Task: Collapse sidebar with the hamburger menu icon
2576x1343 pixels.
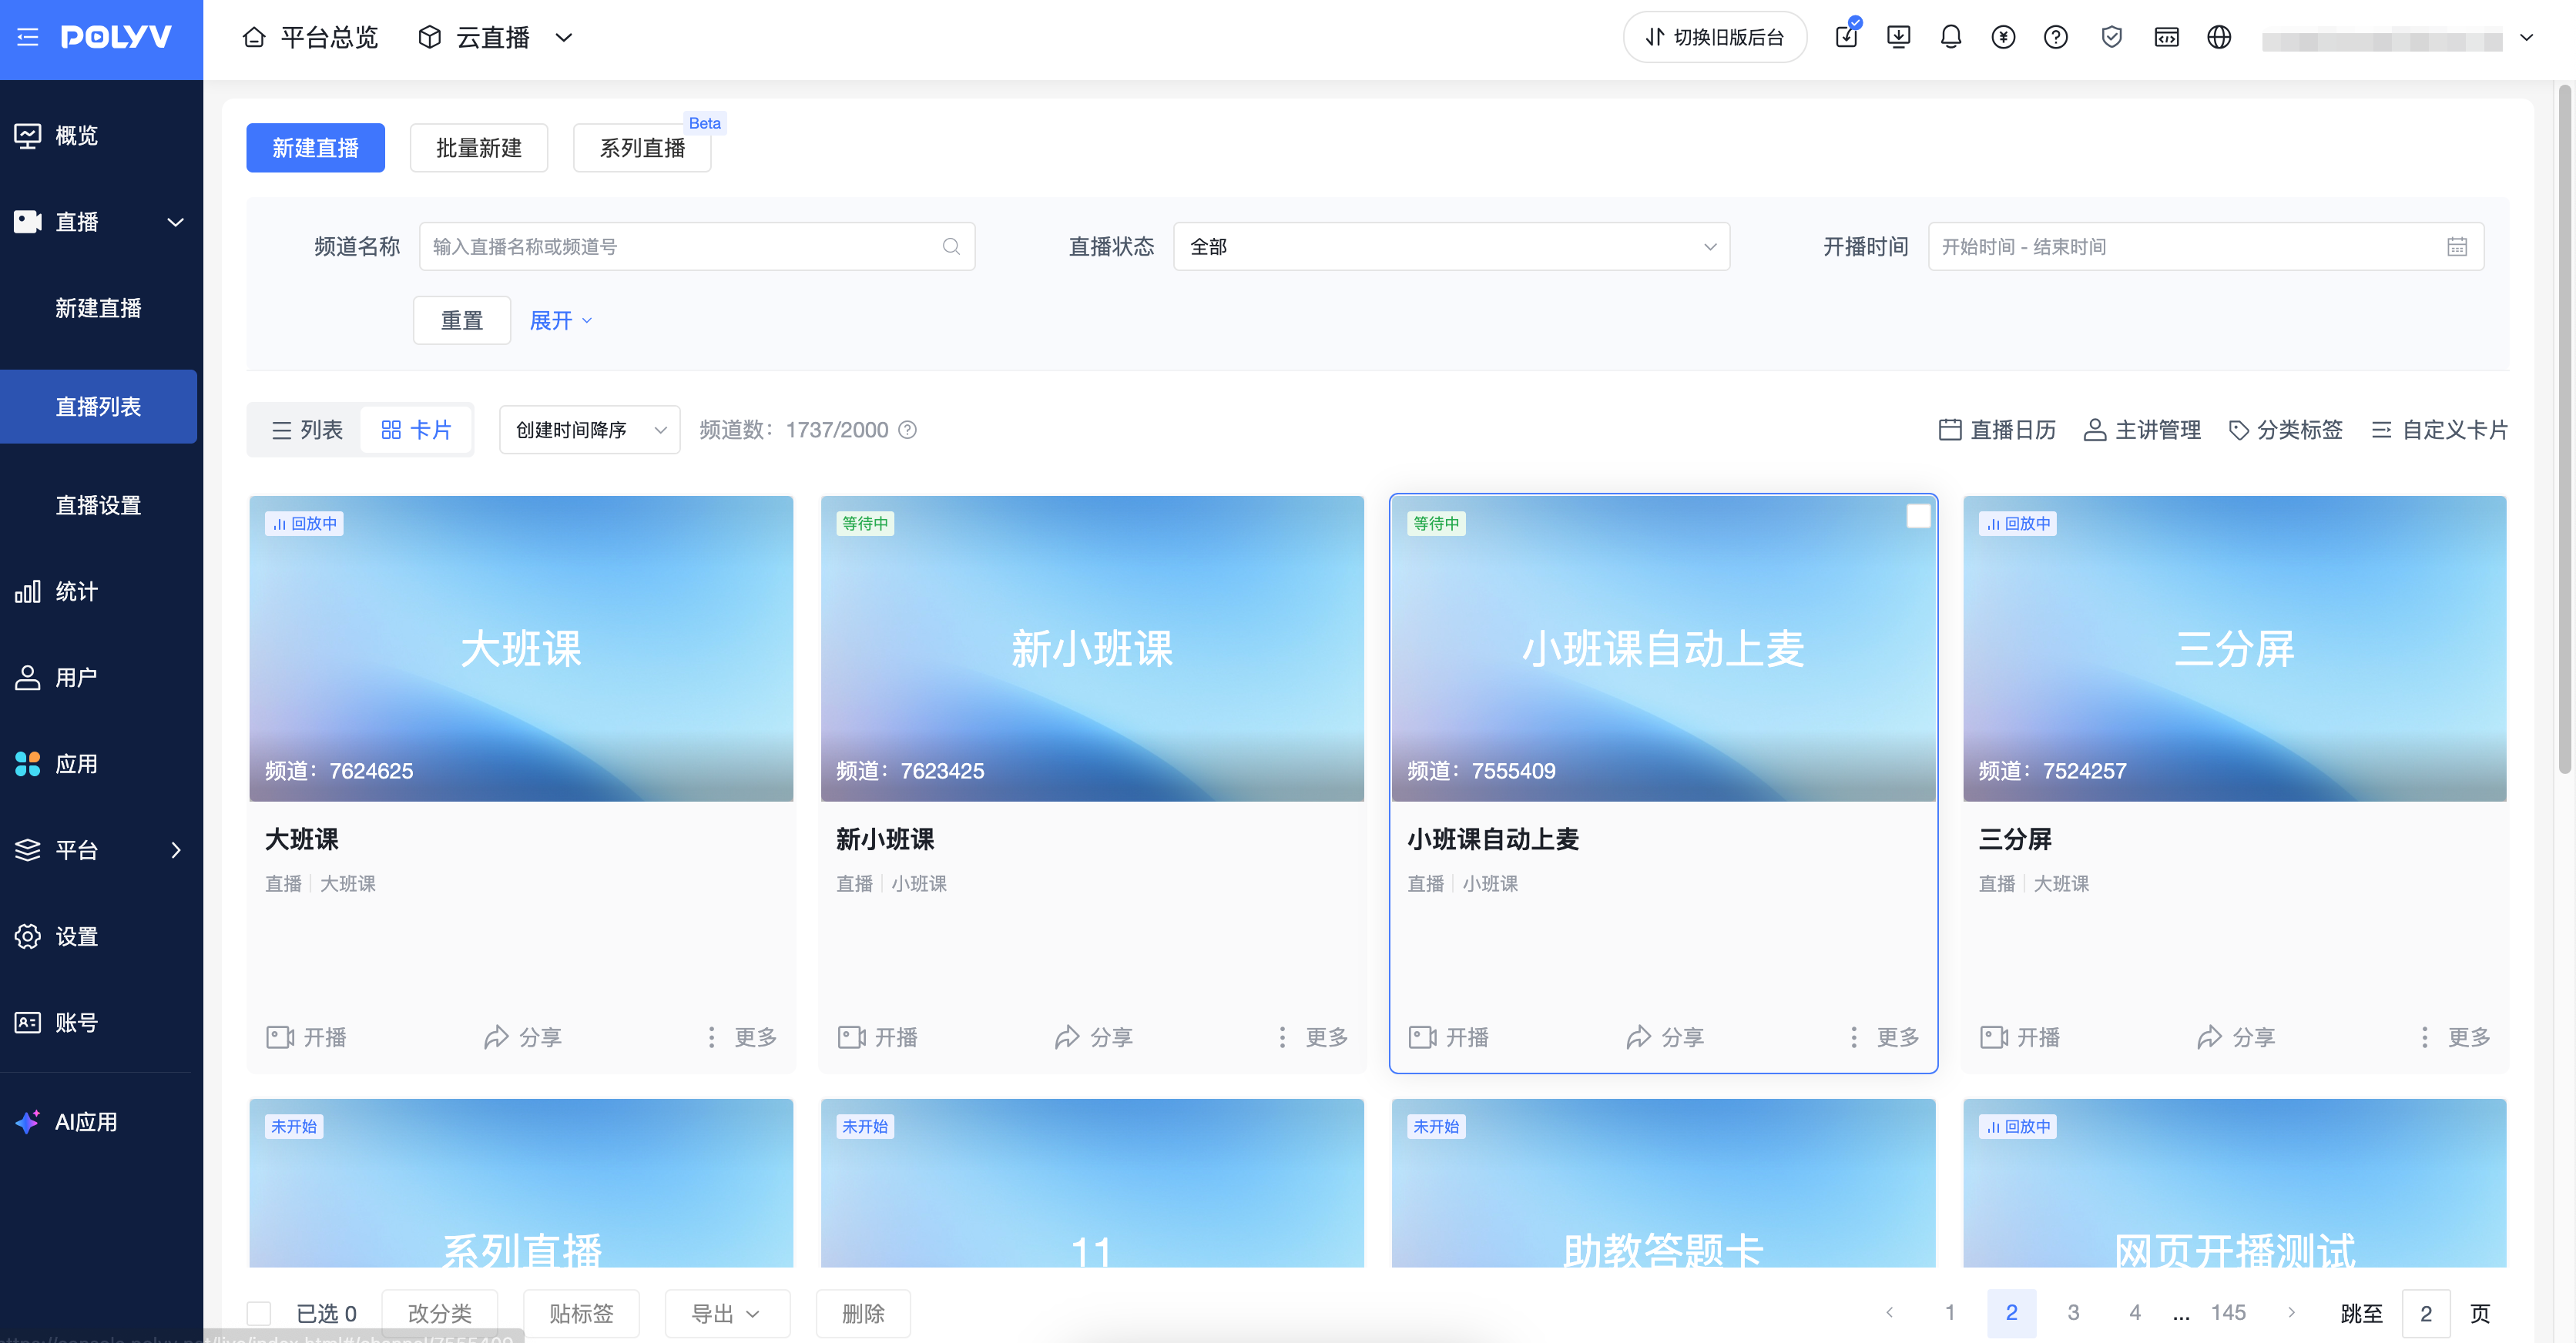Action: click(27, 37)
